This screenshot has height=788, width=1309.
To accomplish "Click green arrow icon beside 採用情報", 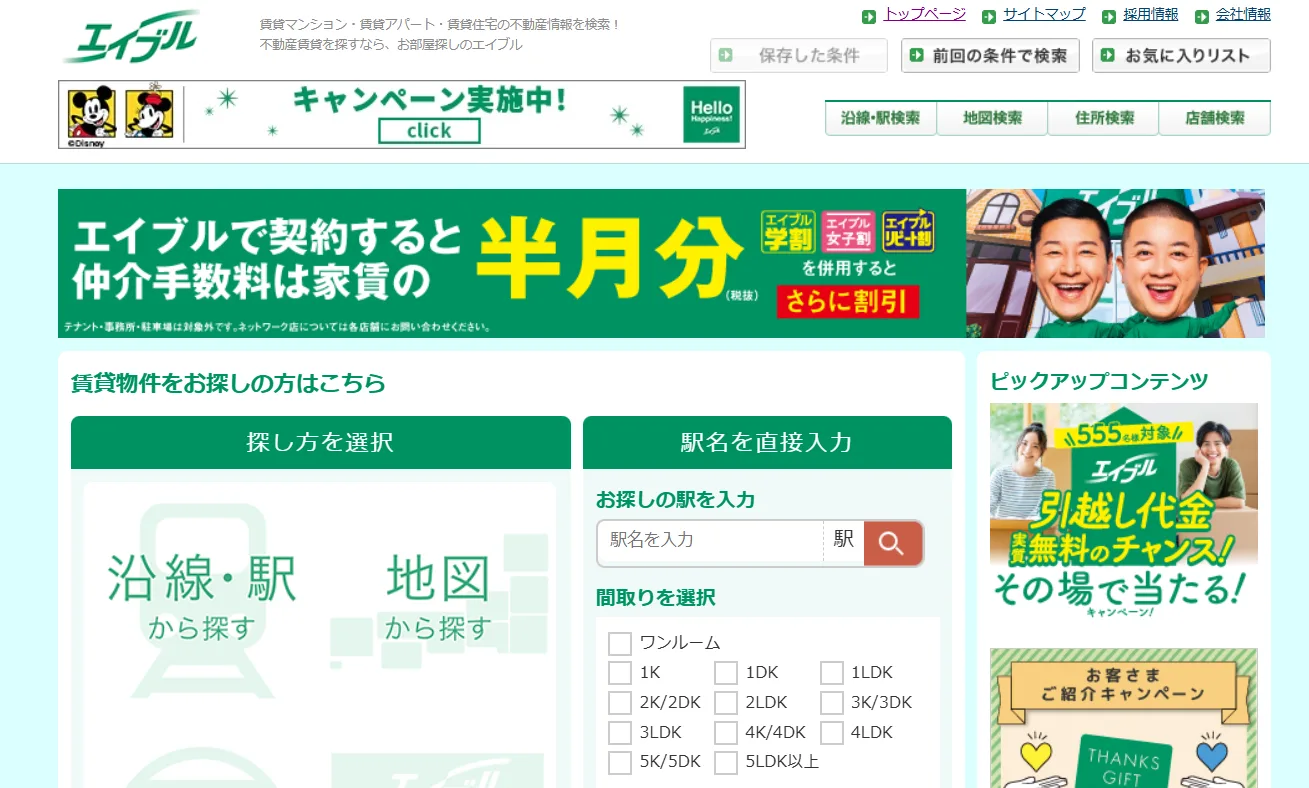I will [1109, 16].
